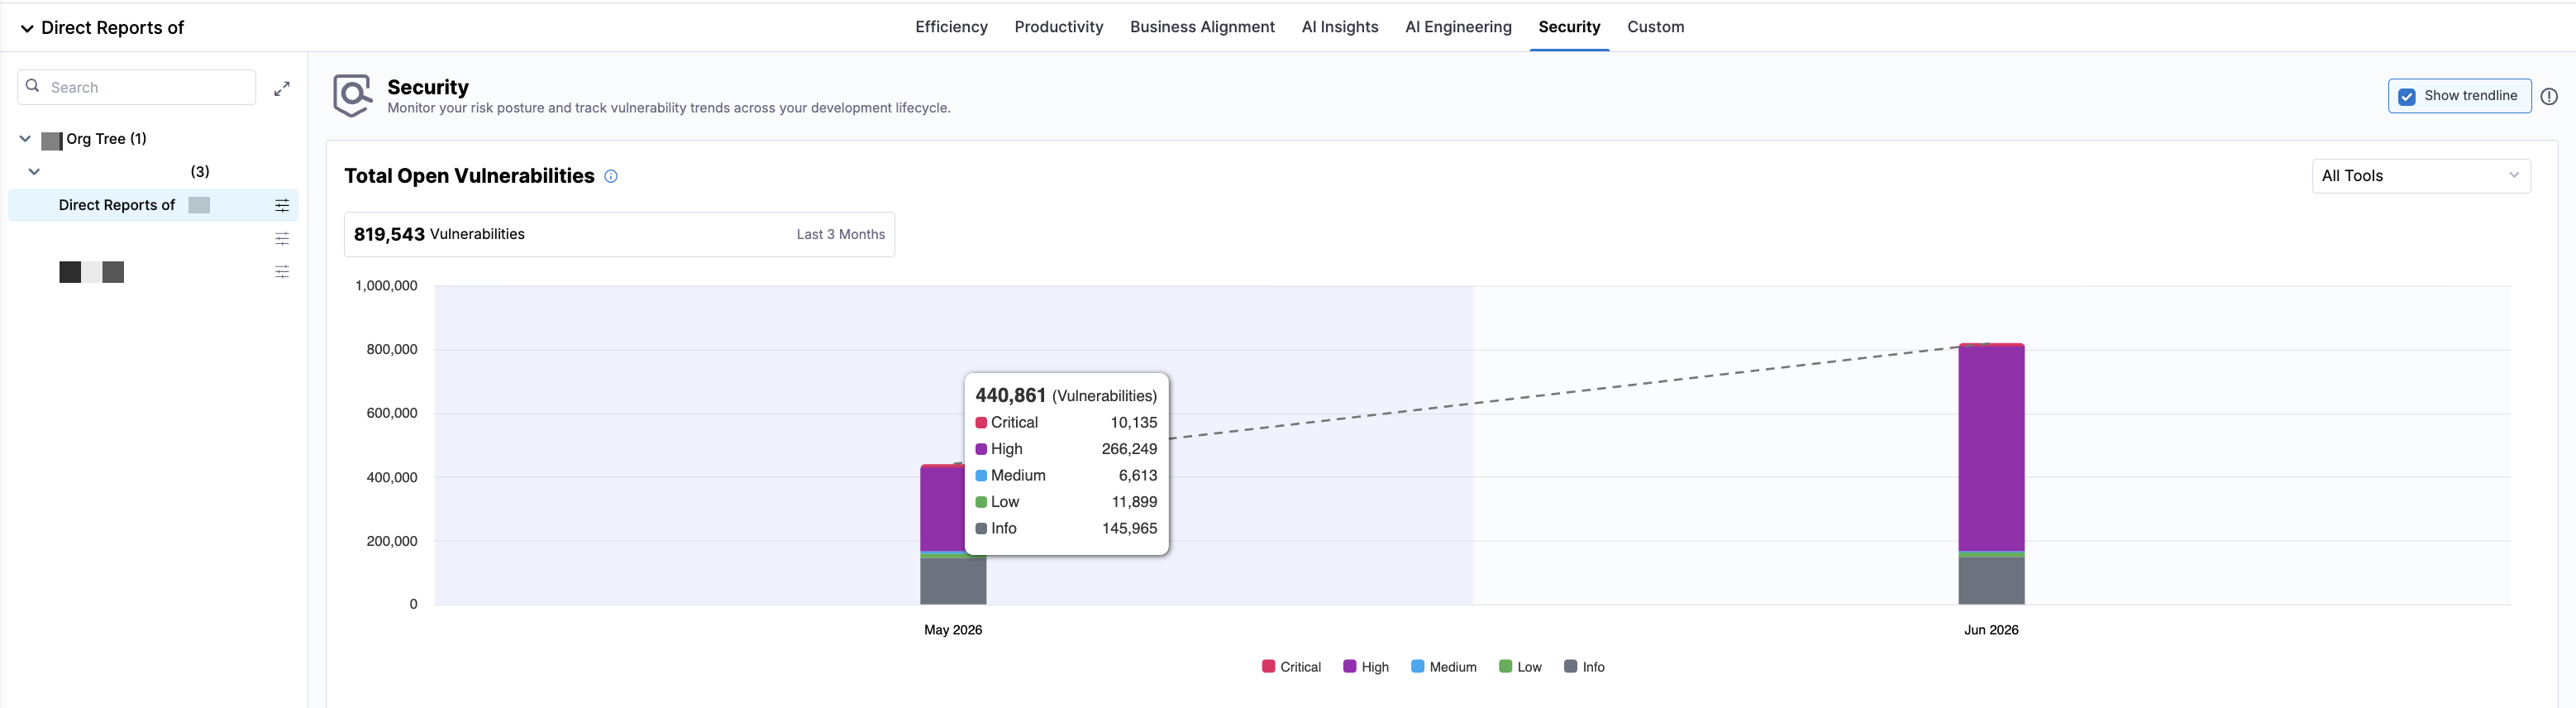Click the magnifier icon in Search box
Image resolution: width=2576 pixels, height=708 pixels.
point(33,86)
